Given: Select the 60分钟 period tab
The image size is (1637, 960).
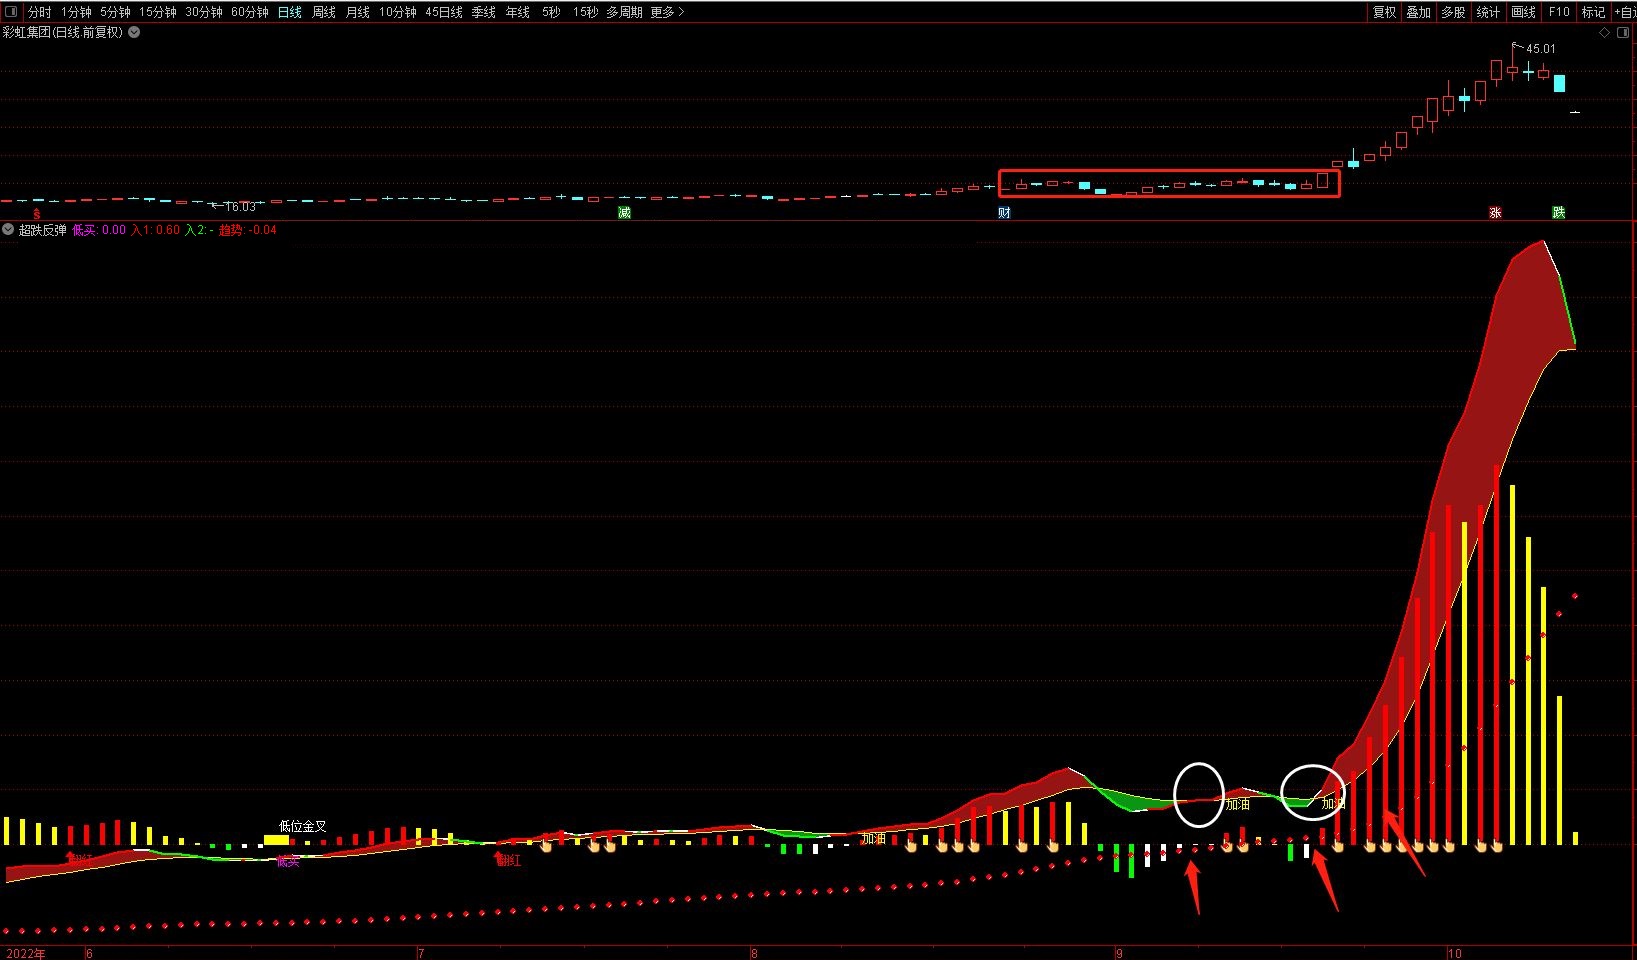Looking at the screenshot, I should 249,12.
